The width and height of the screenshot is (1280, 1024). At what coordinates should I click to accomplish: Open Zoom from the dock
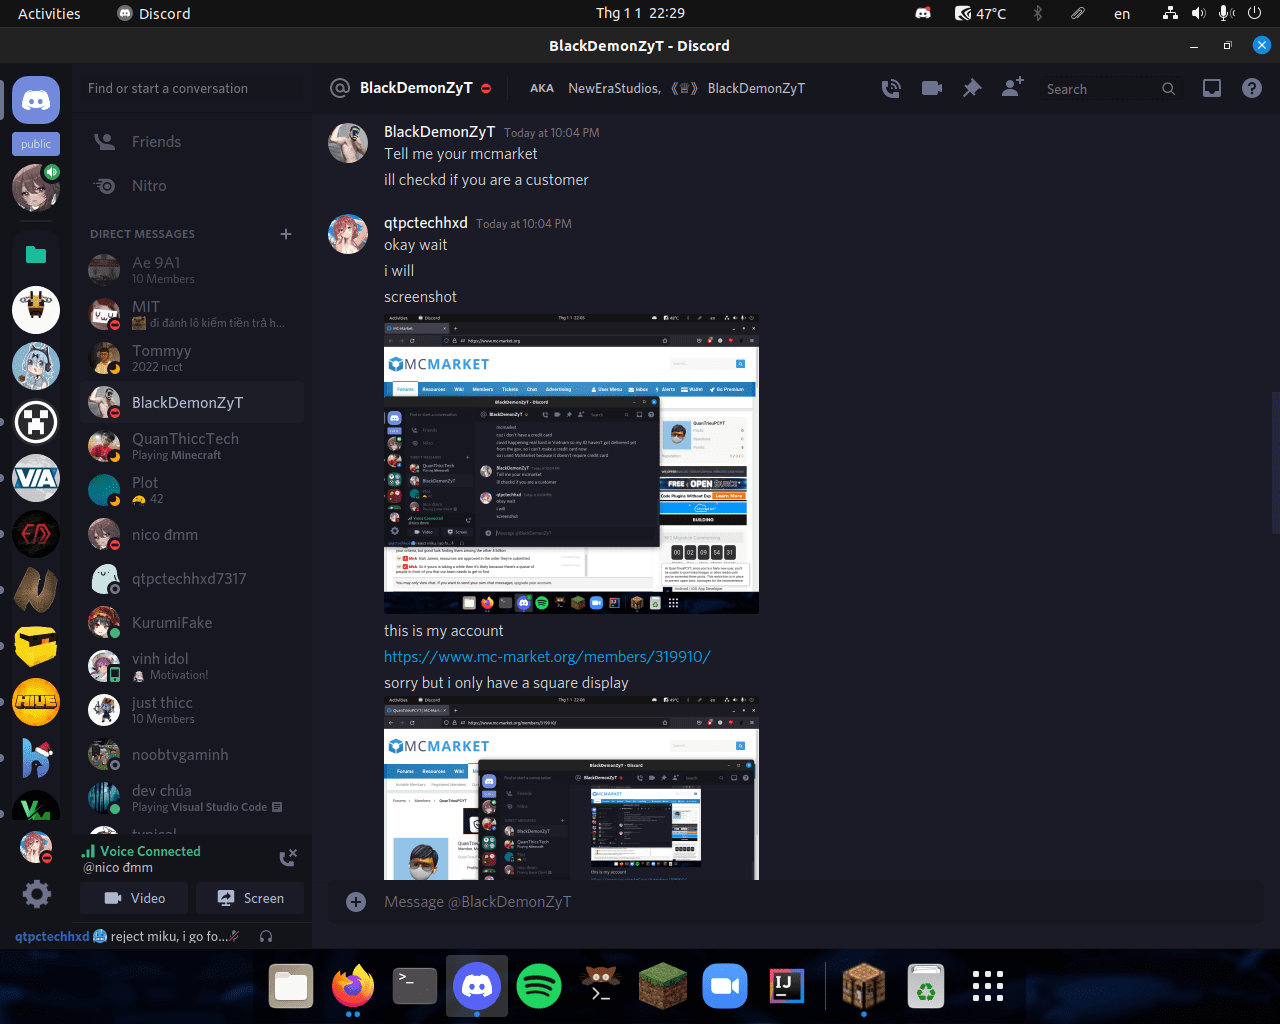(x=725, y=987)
